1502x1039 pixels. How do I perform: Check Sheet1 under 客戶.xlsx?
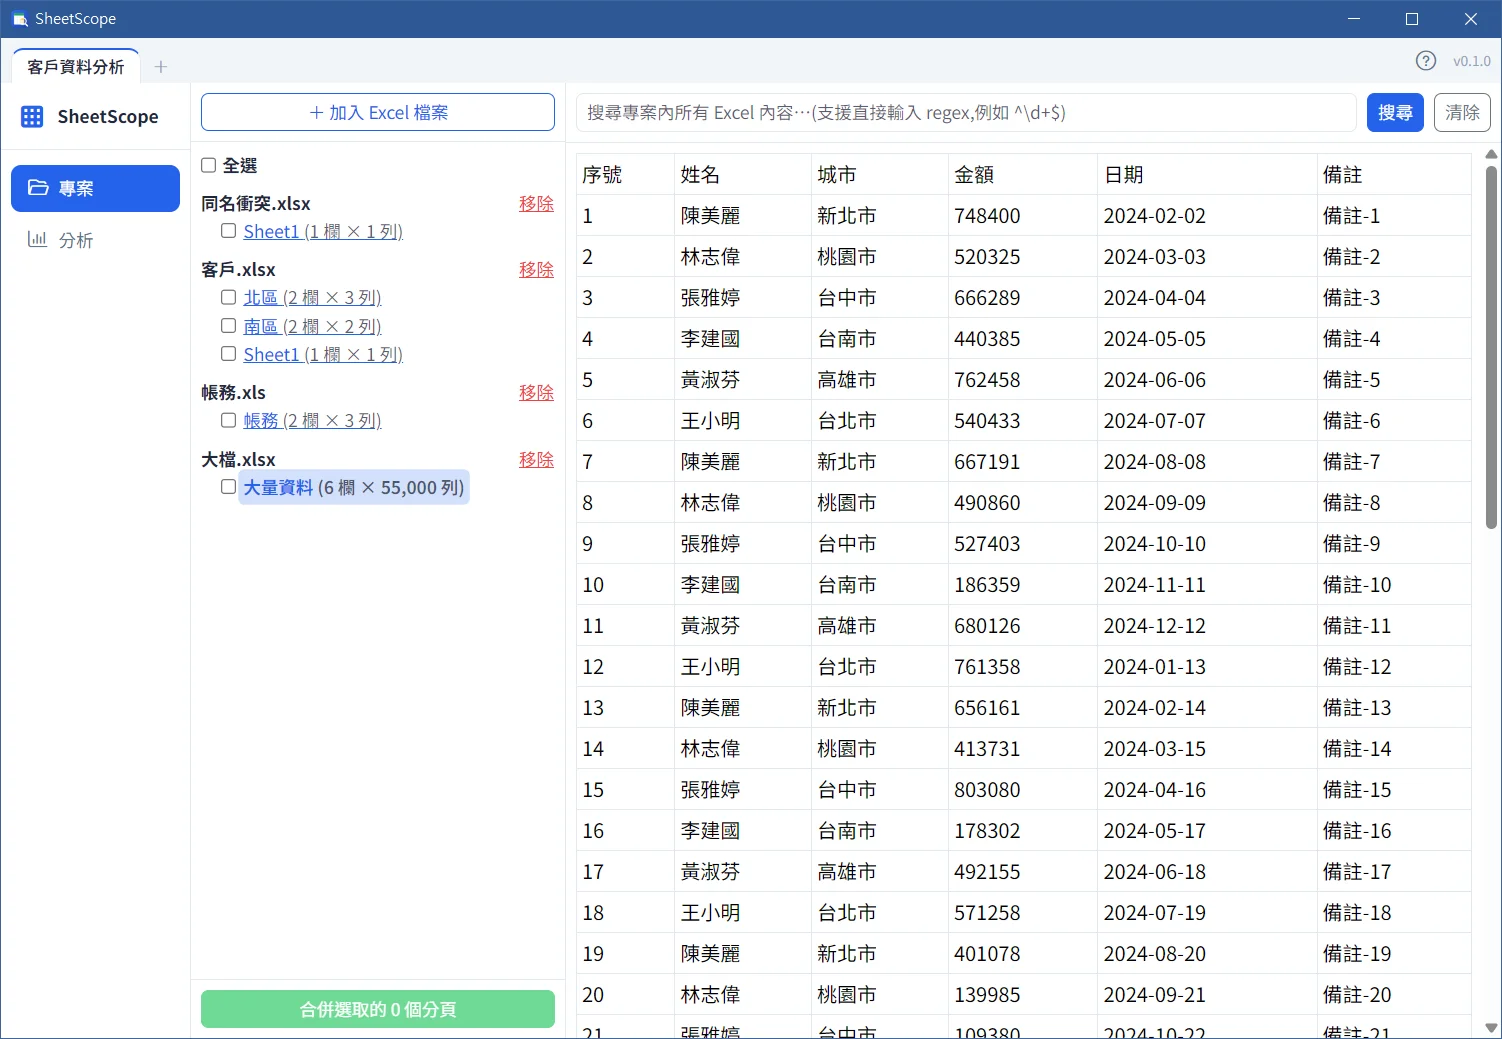tap(229, 354)
